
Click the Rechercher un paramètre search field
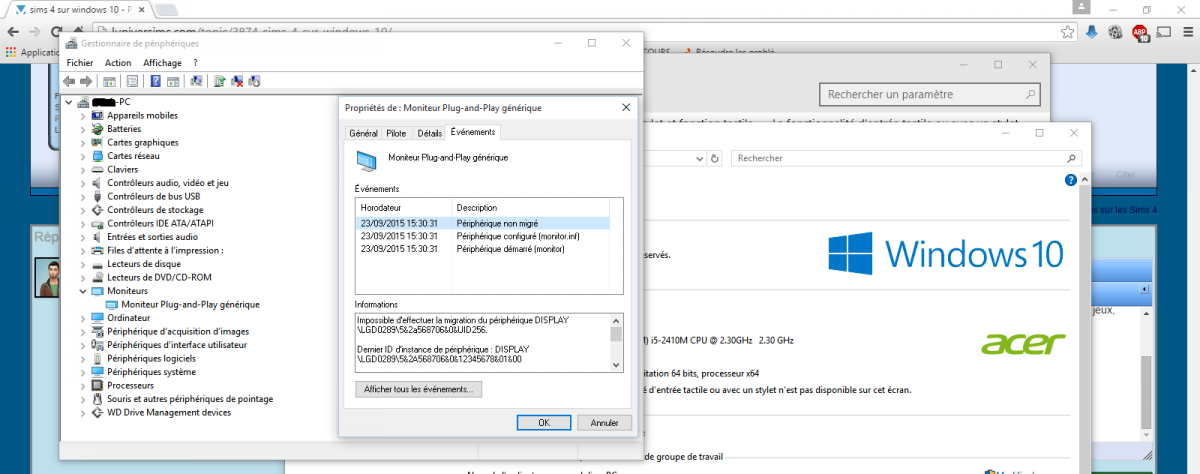[928, 94]
